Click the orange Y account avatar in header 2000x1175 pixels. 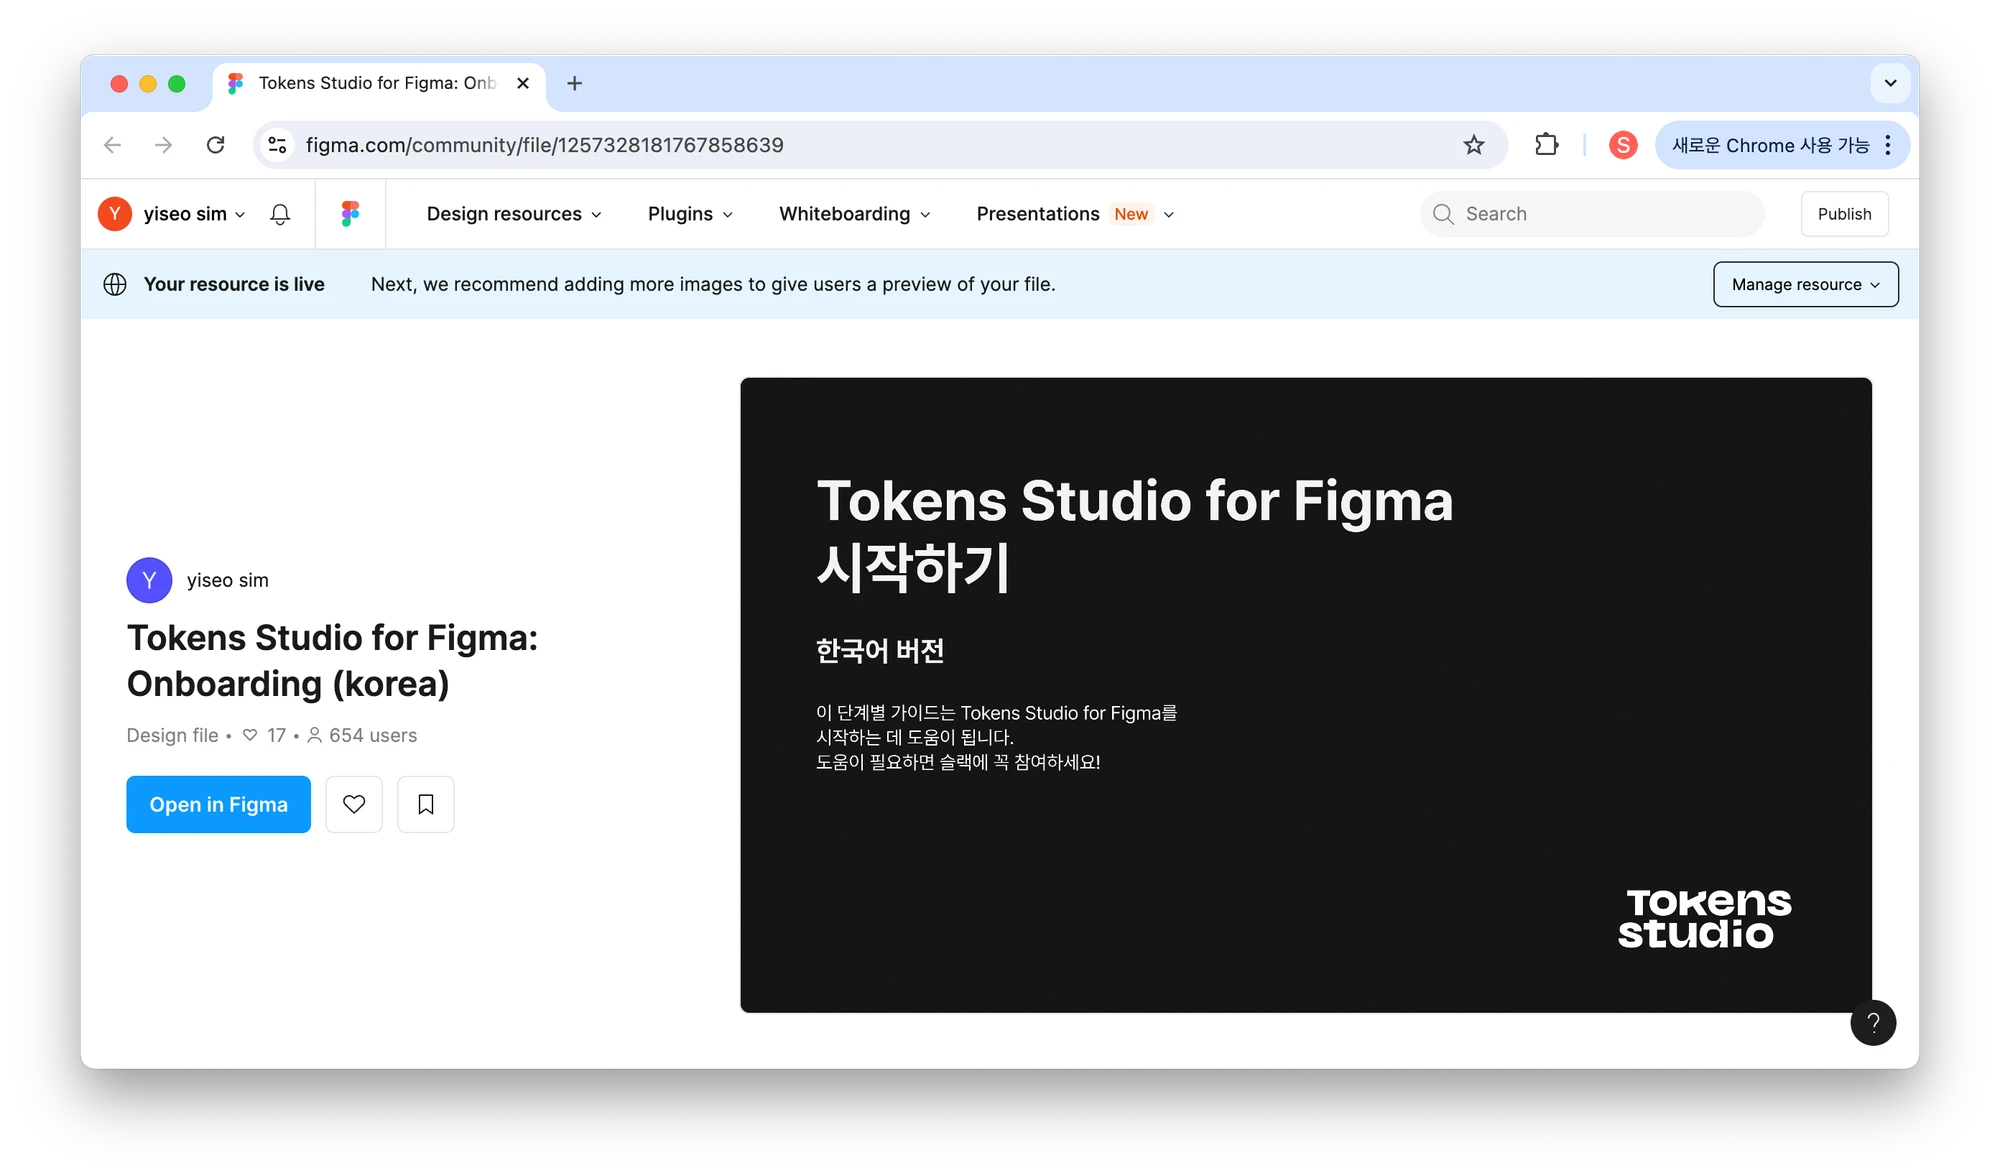point(115,214)
